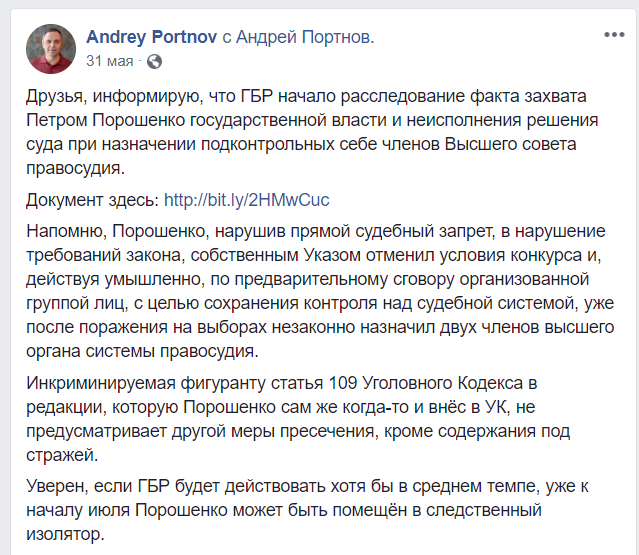Image resolution: width=639 pixels, height=555 pixels.
Task: Open the bit.ly/2HMwCuc document link
Action: (246, 197)
